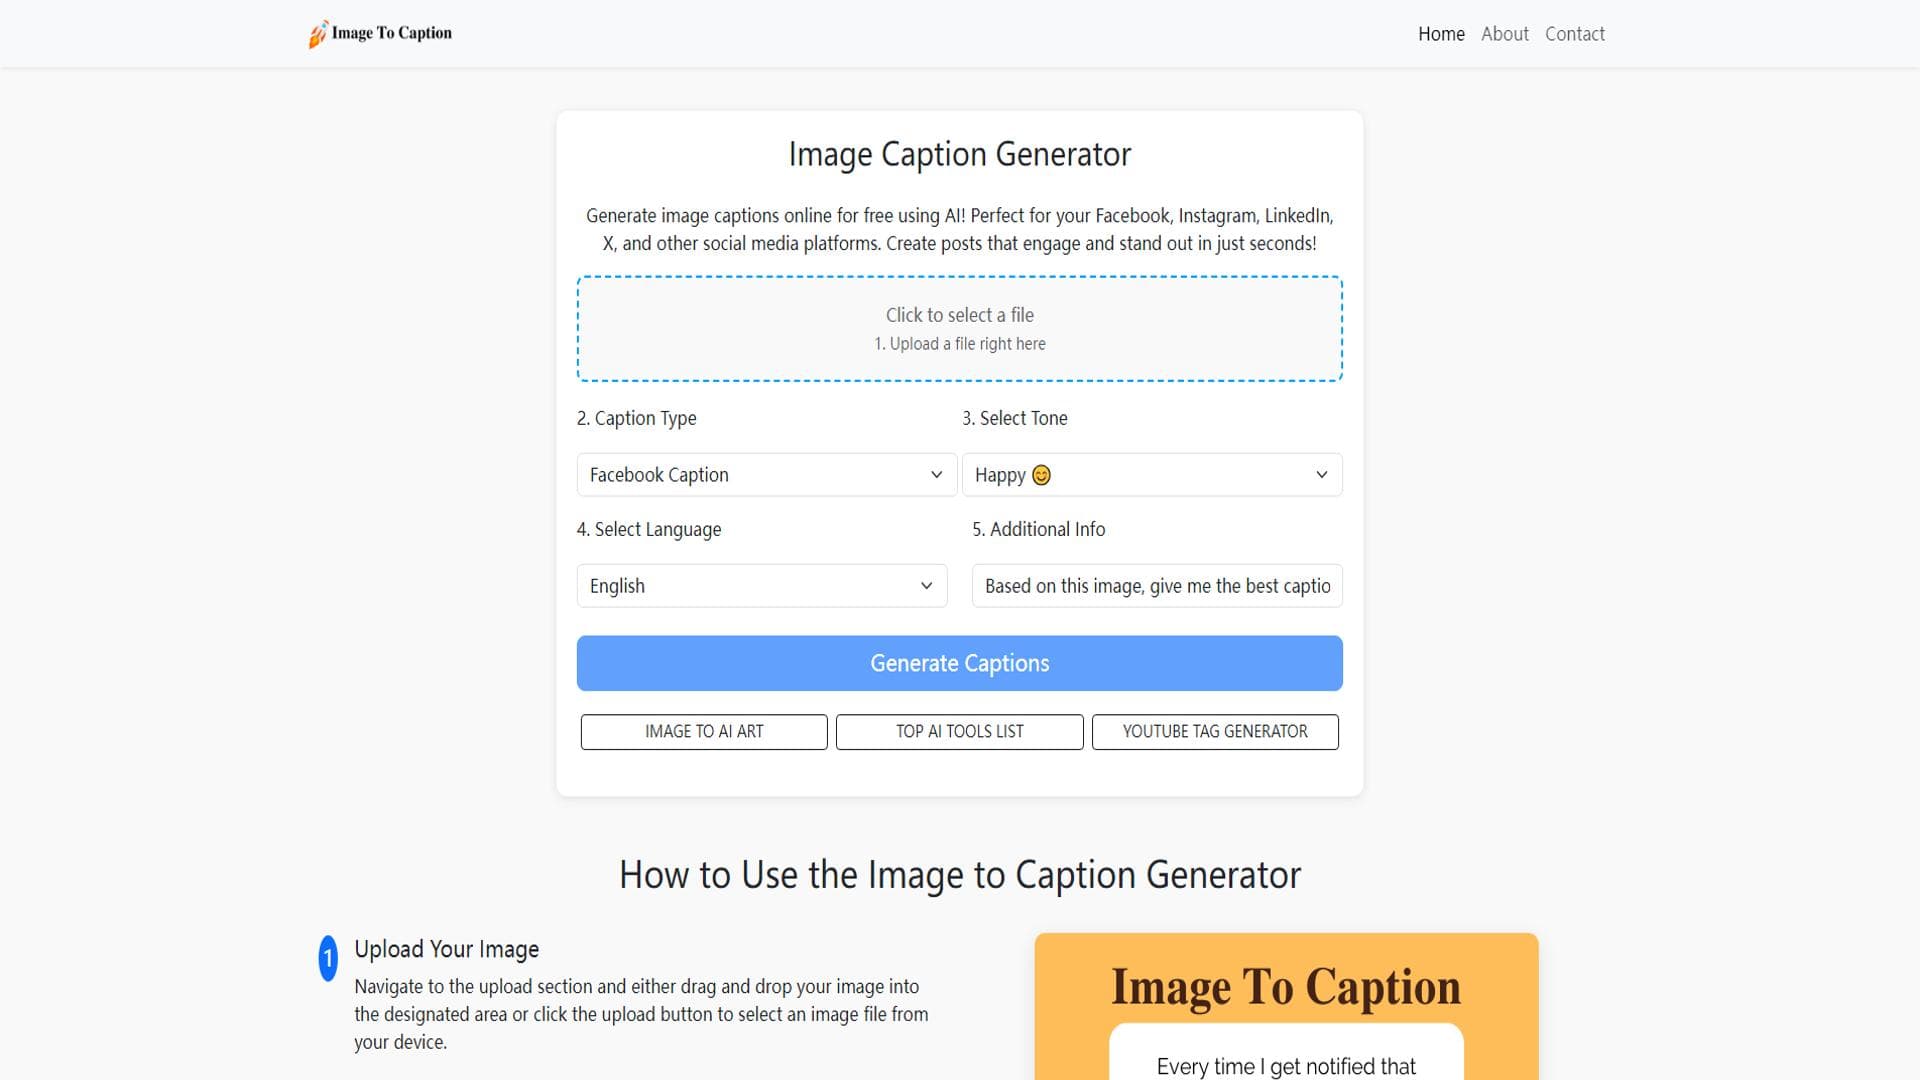Select the Home navigation item
Screen dimensions: 1920x1080
point(1441,33)
